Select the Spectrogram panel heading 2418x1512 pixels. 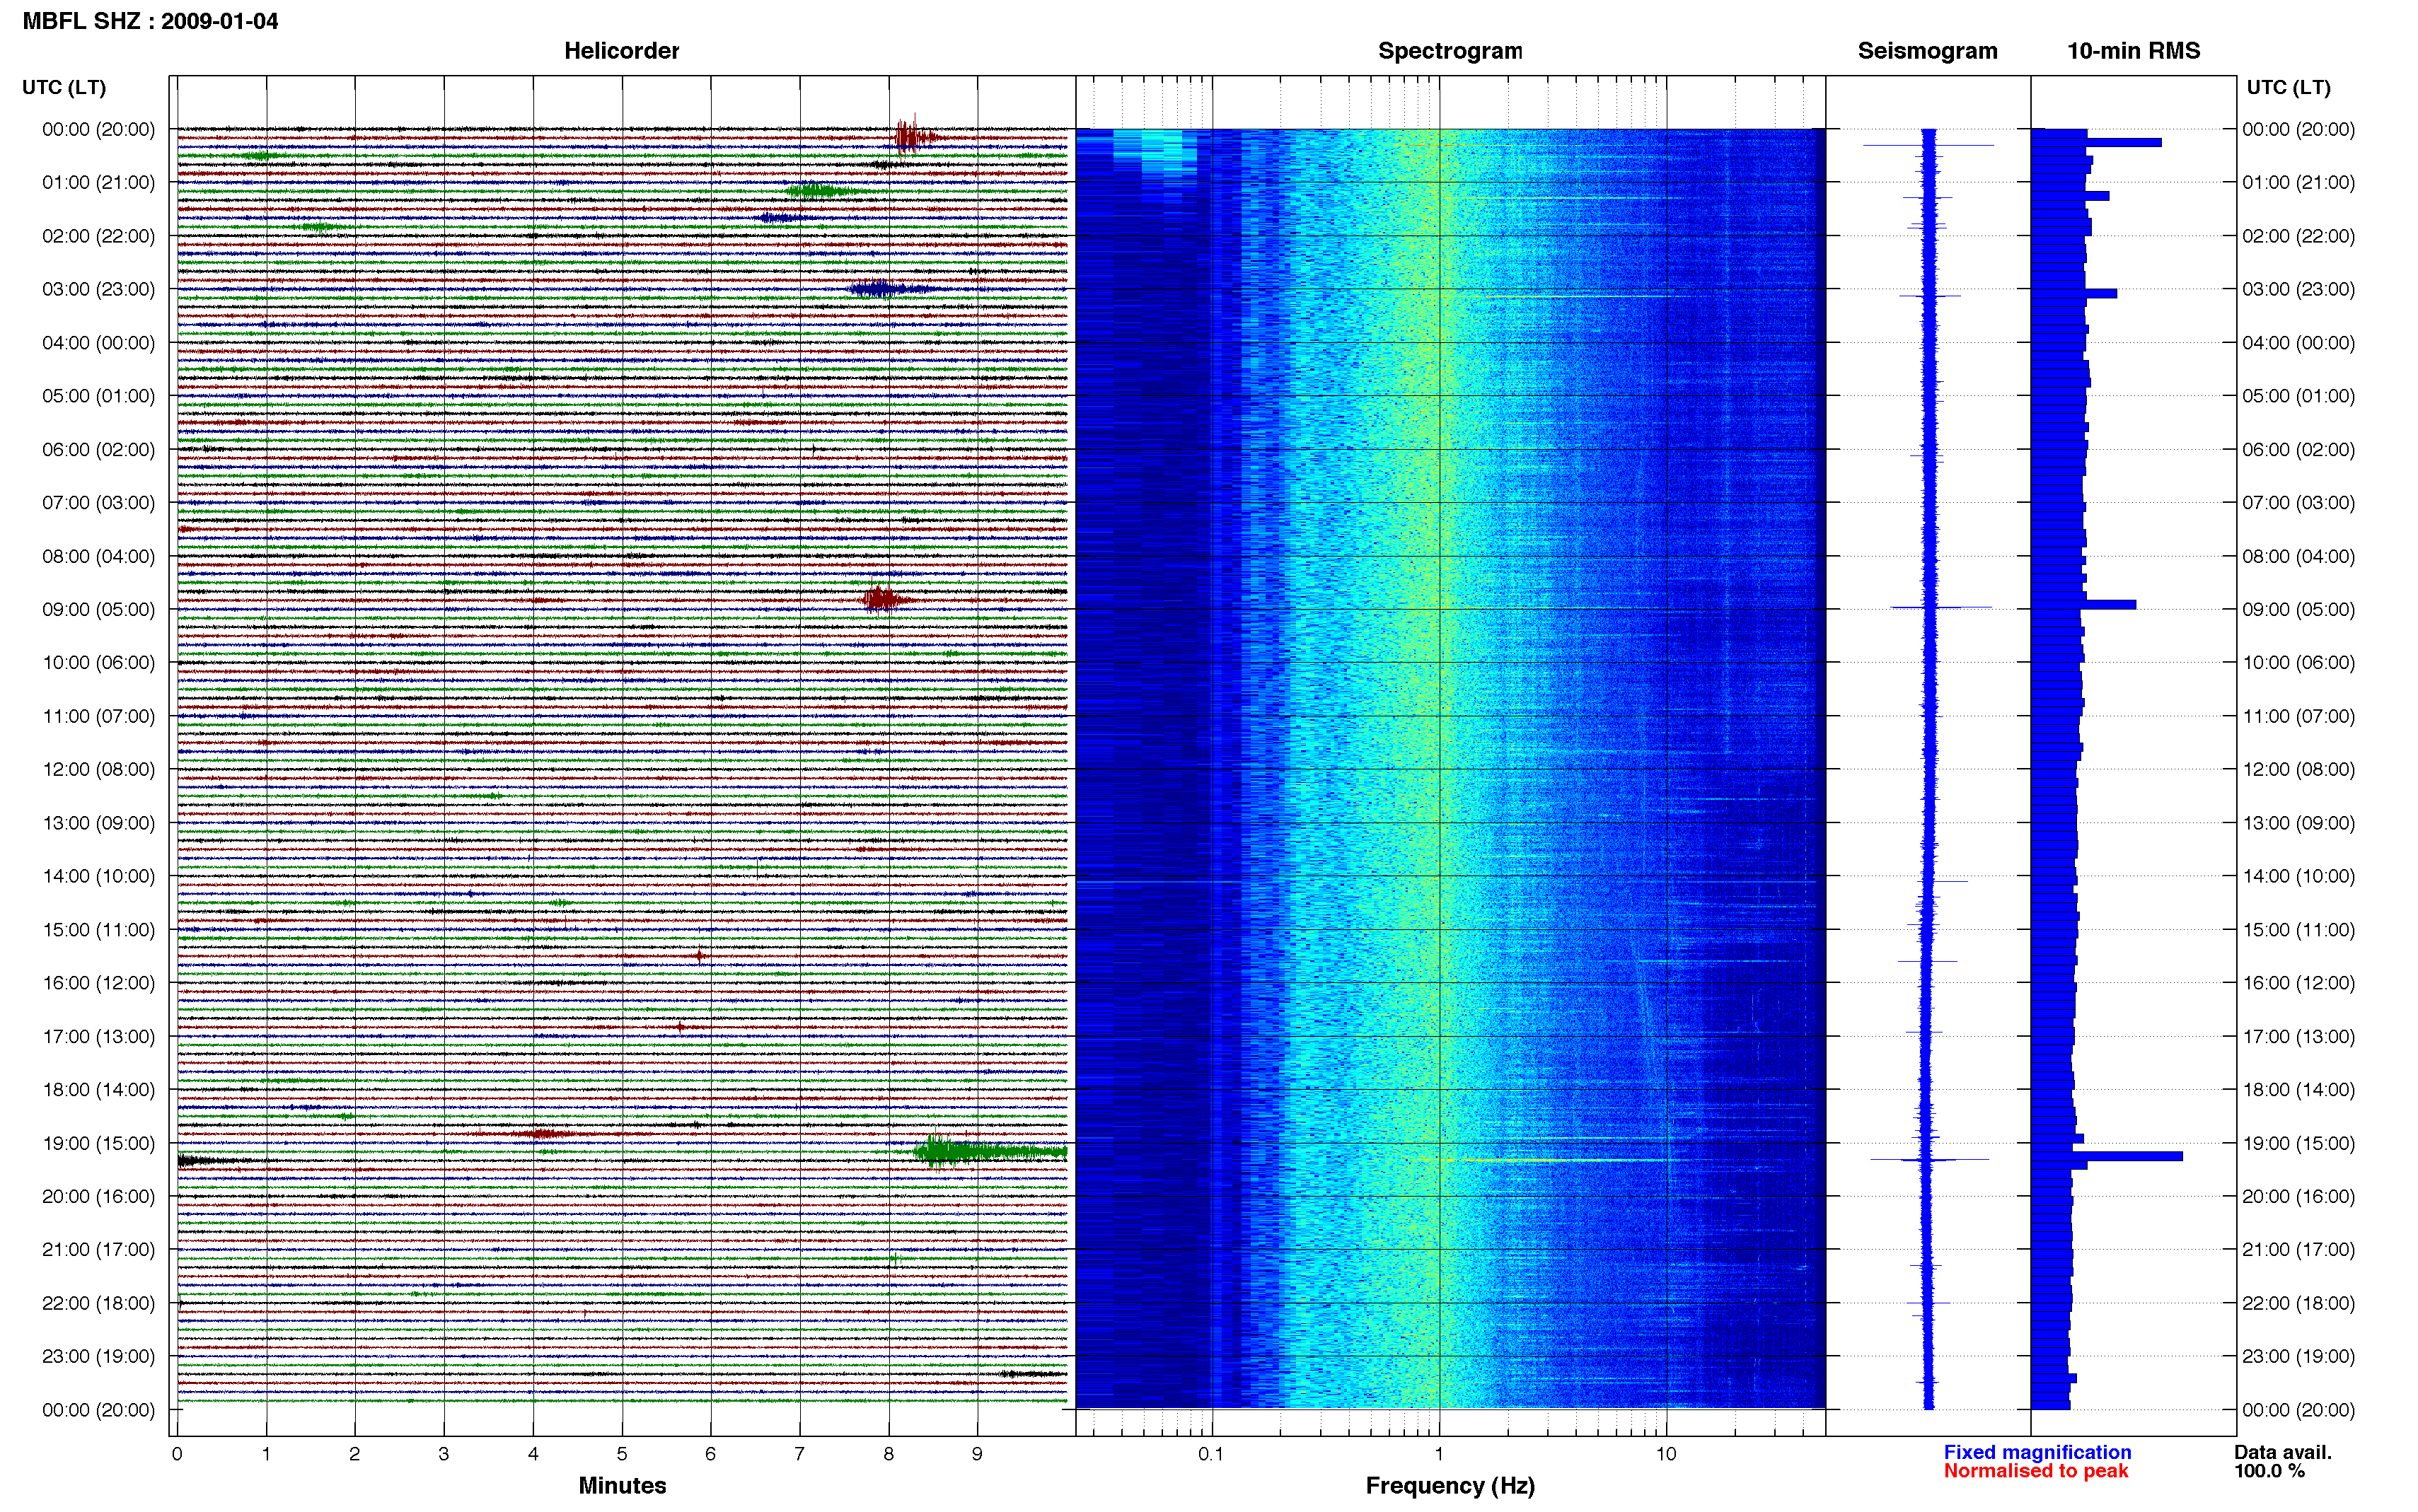[x=1450, y=51]
